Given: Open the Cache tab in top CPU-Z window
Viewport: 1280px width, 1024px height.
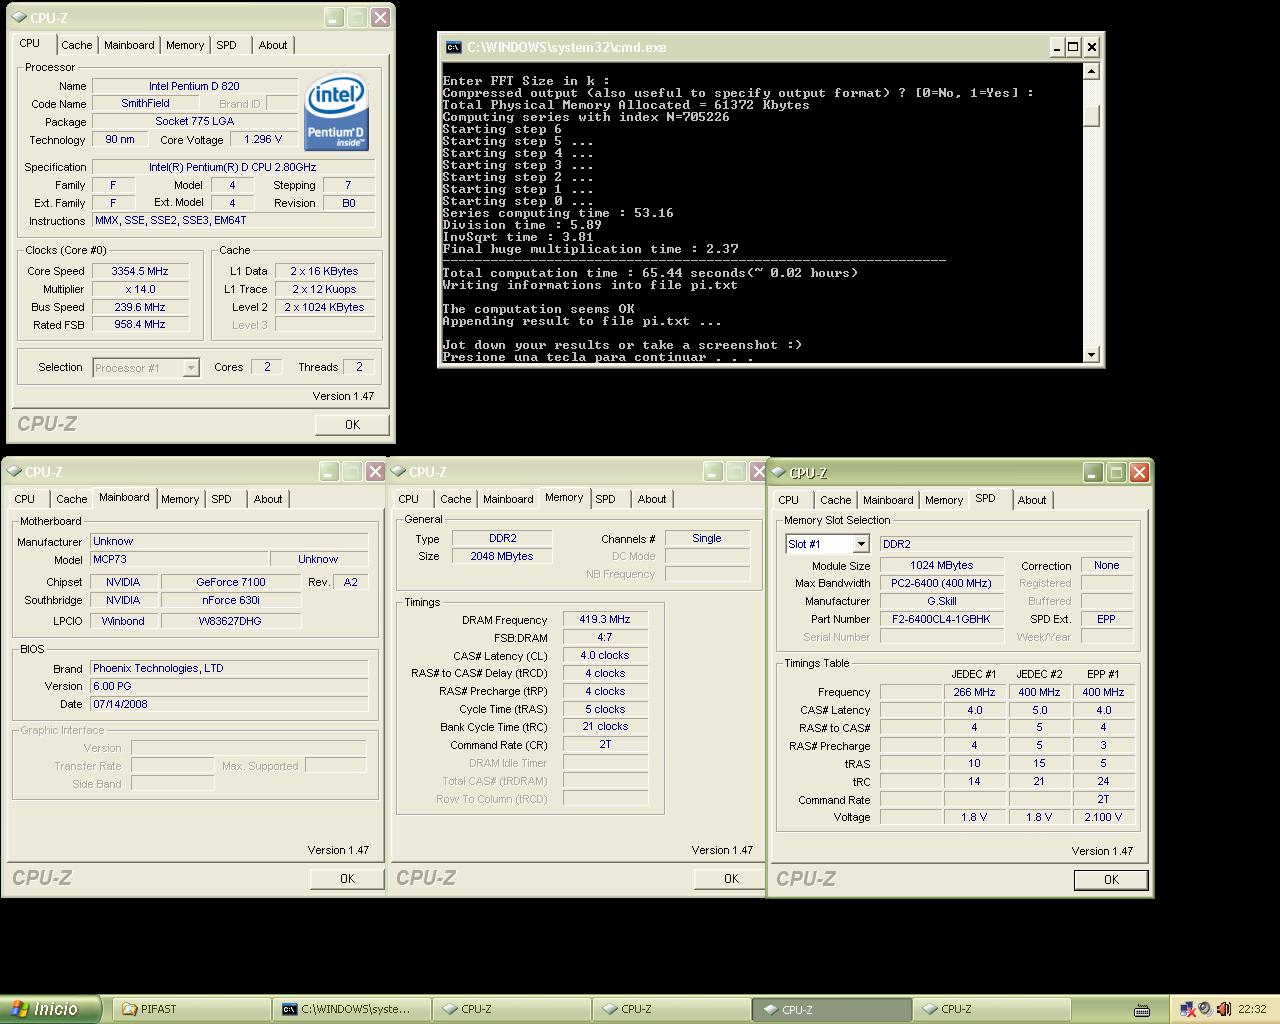Looking at the screenshot, I should point(76,45).
